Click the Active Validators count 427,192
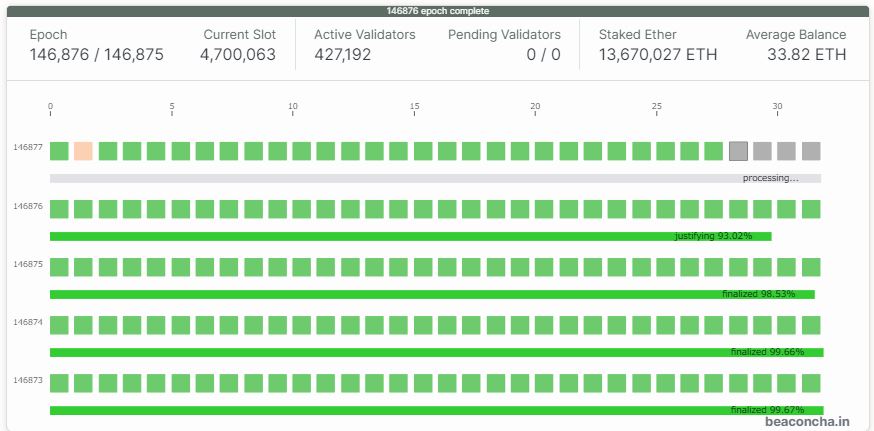The image size is (874, 431). point(342,55)
